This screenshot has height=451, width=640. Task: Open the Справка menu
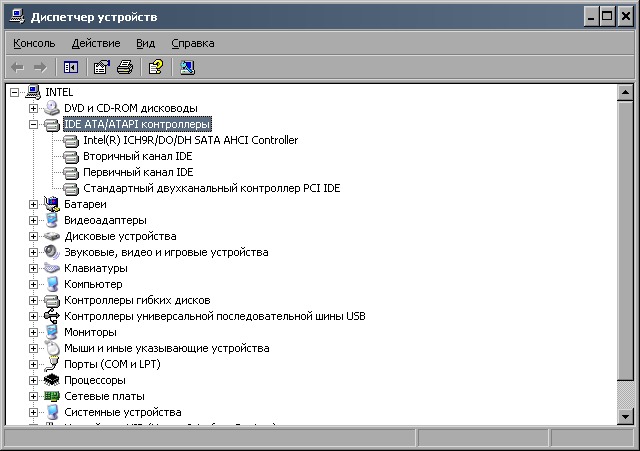193,43
